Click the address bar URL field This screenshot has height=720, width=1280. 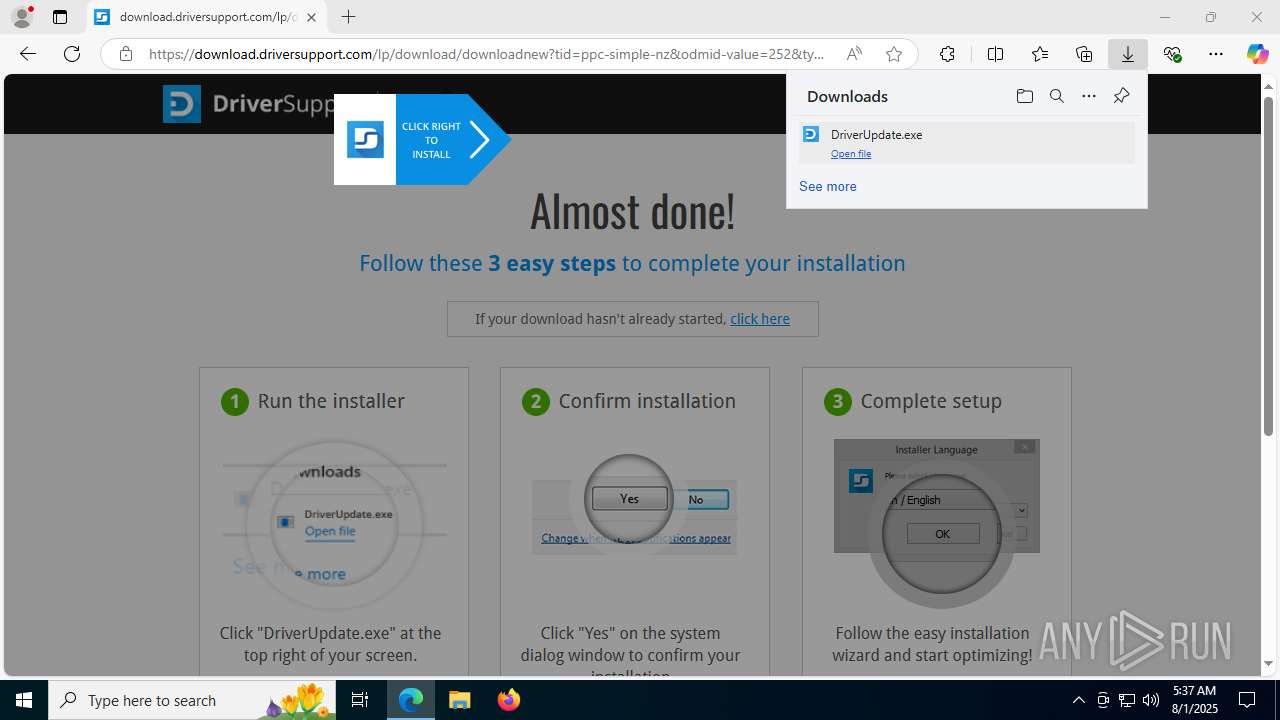pyautogui.click(x=487, y=54)
